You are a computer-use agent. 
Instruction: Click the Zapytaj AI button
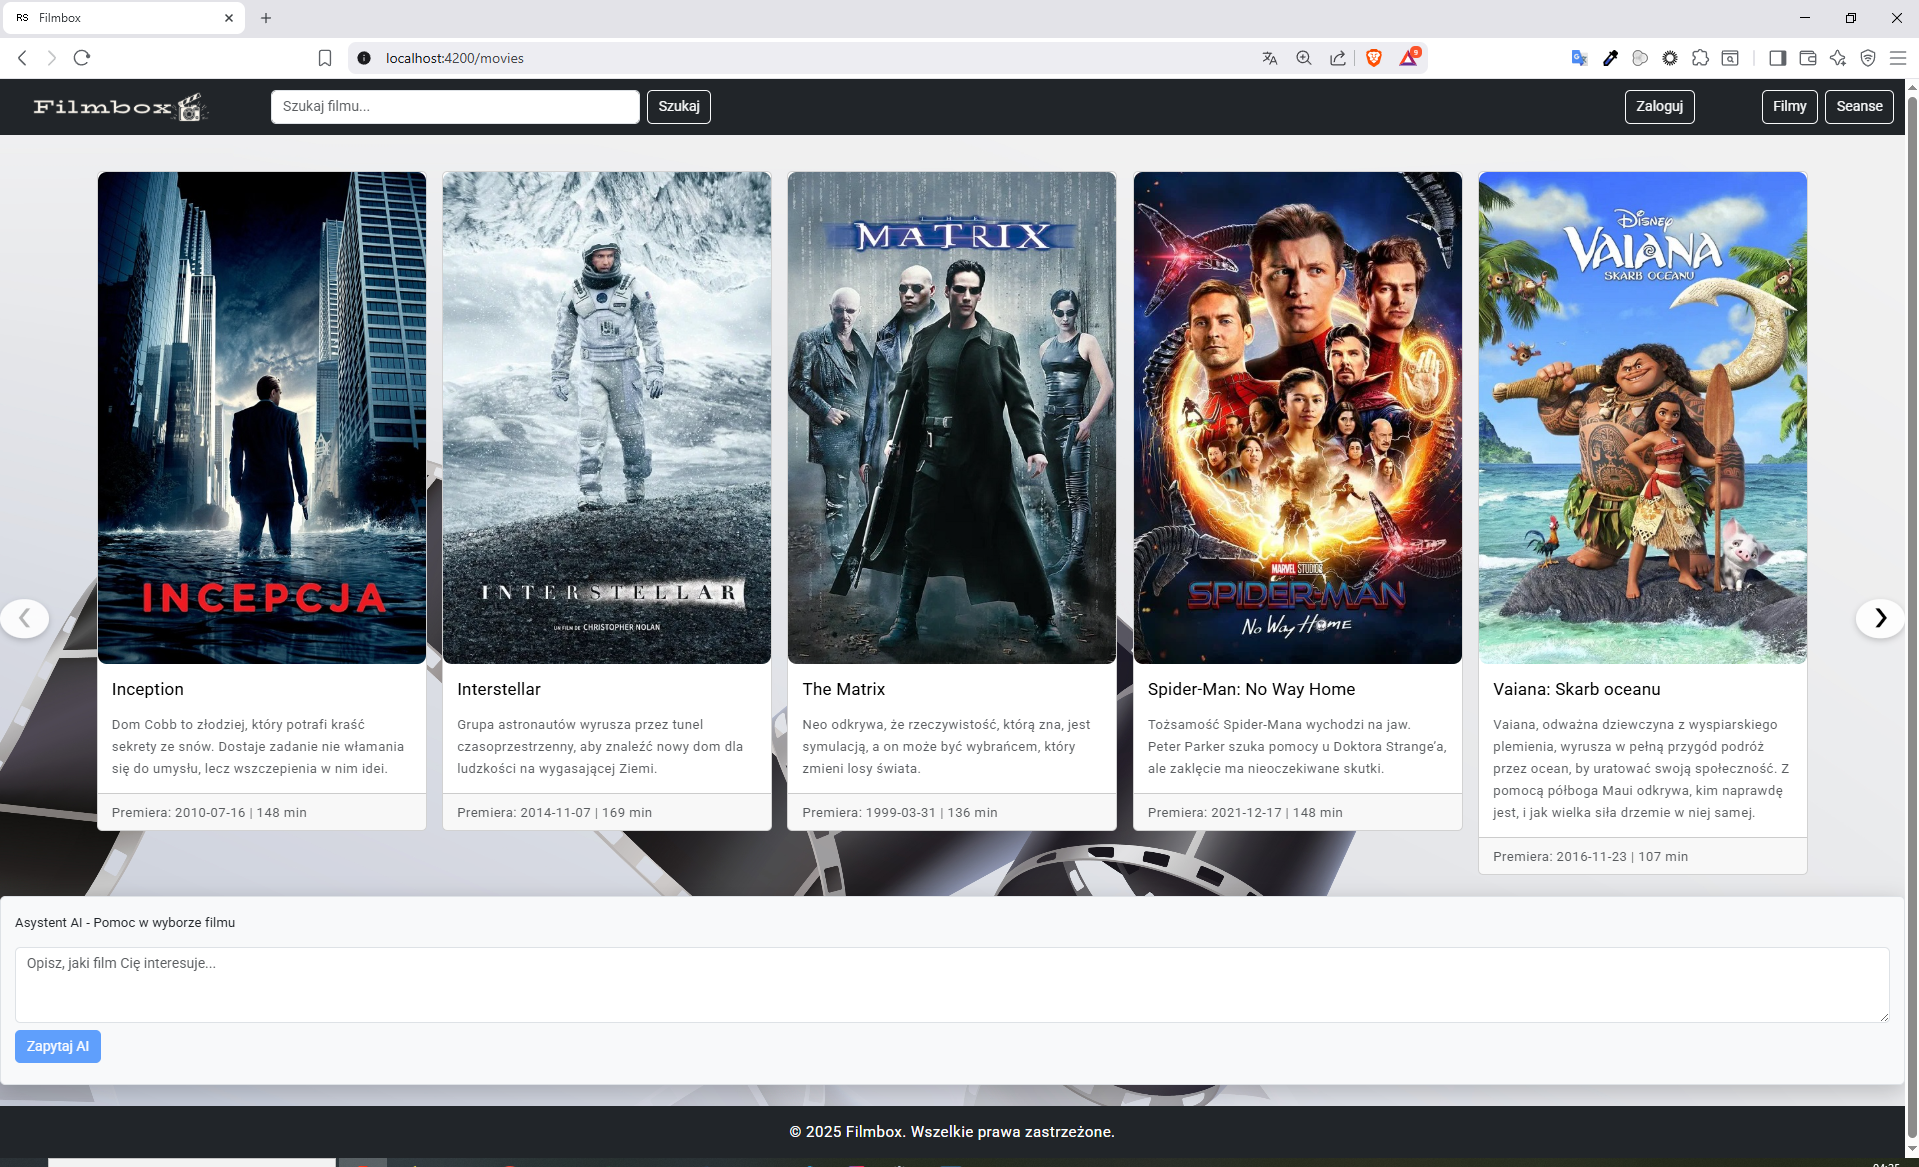pos(58,1046)
